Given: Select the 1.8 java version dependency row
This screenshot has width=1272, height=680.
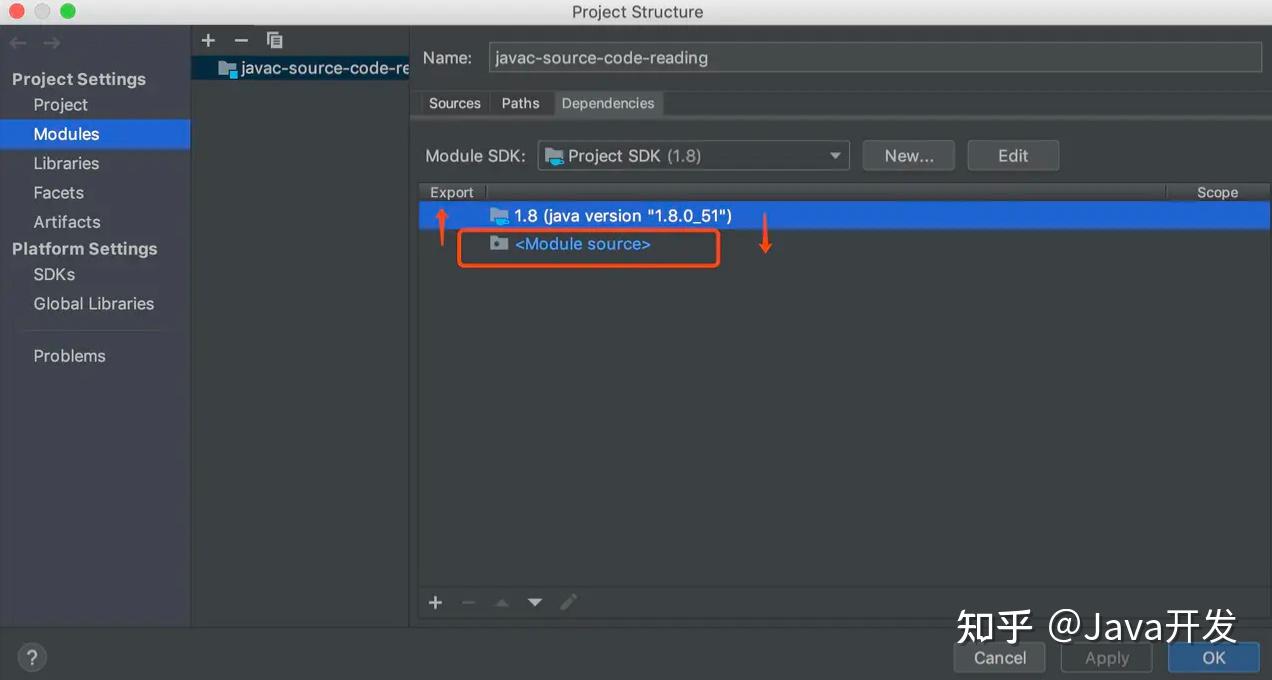Looking at the screenshot, I should (x=844, y=215).
